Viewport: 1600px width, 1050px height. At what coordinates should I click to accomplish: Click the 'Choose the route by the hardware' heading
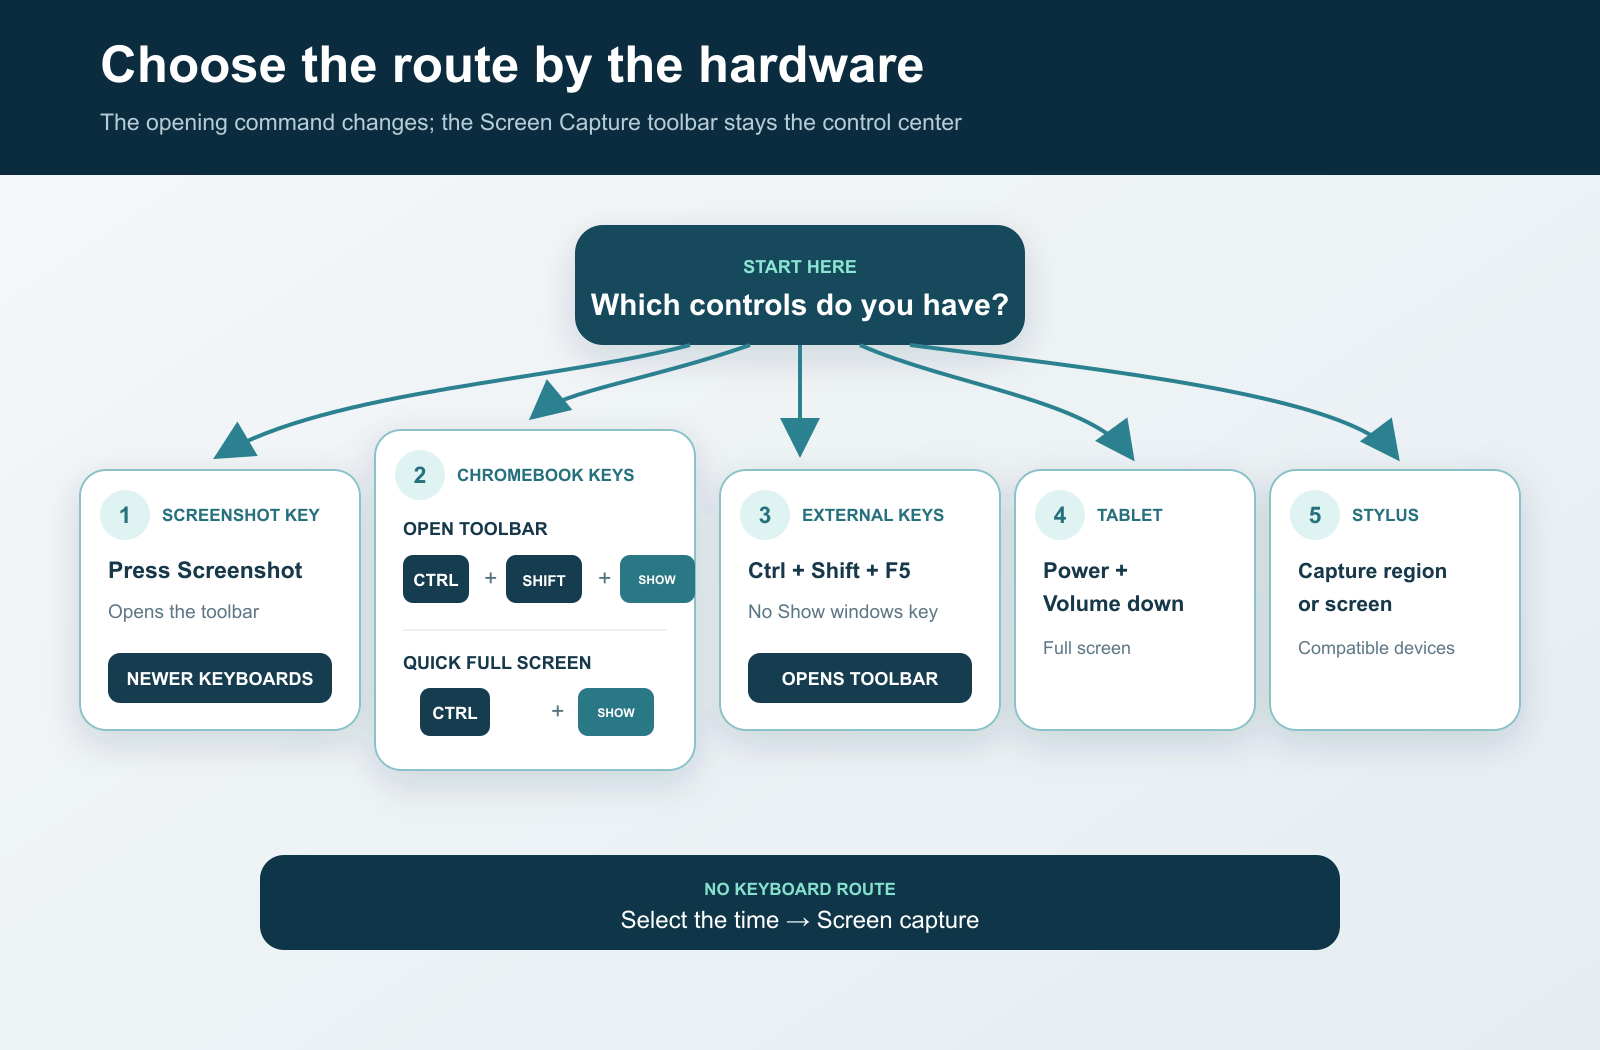pos(512,65)
